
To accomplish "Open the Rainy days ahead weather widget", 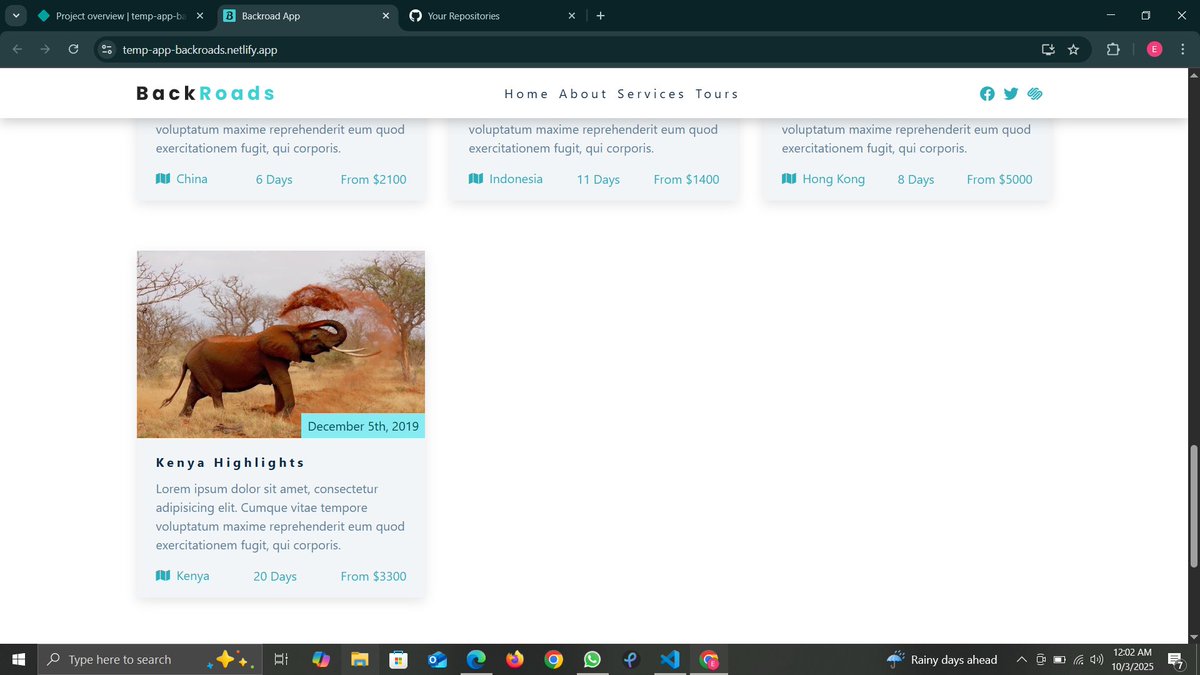I will [x=942, y=659].
